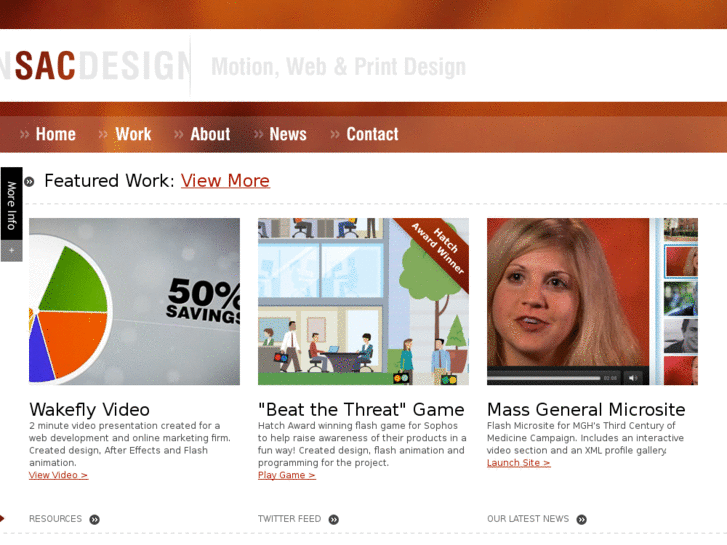Follow the View More featured work link

tap(225, 181)
